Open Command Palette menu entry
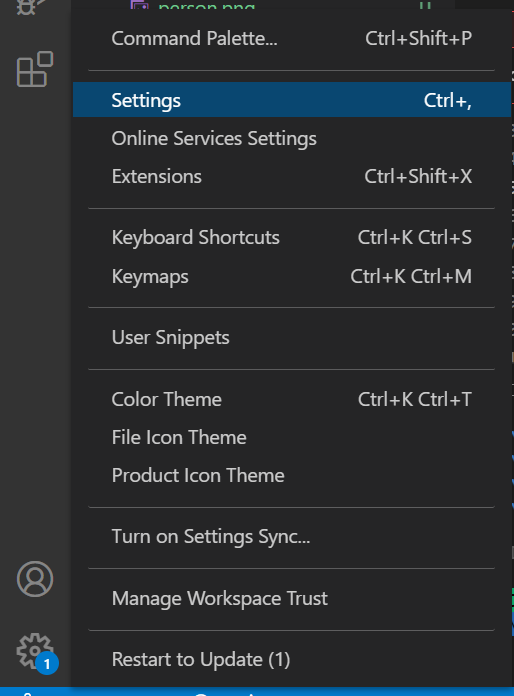The height and width of the screenshot is (696, 514). pos(292,39)
